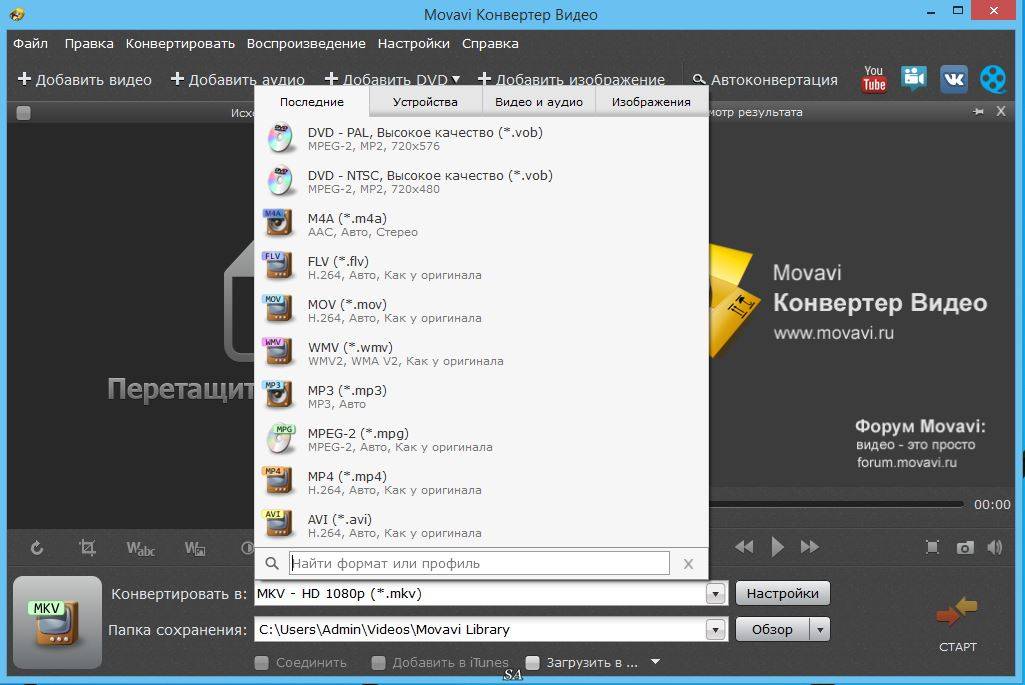The image size is (1025, 685).
Task: Switch to the Изображения tab
Action: pos(652,102)
